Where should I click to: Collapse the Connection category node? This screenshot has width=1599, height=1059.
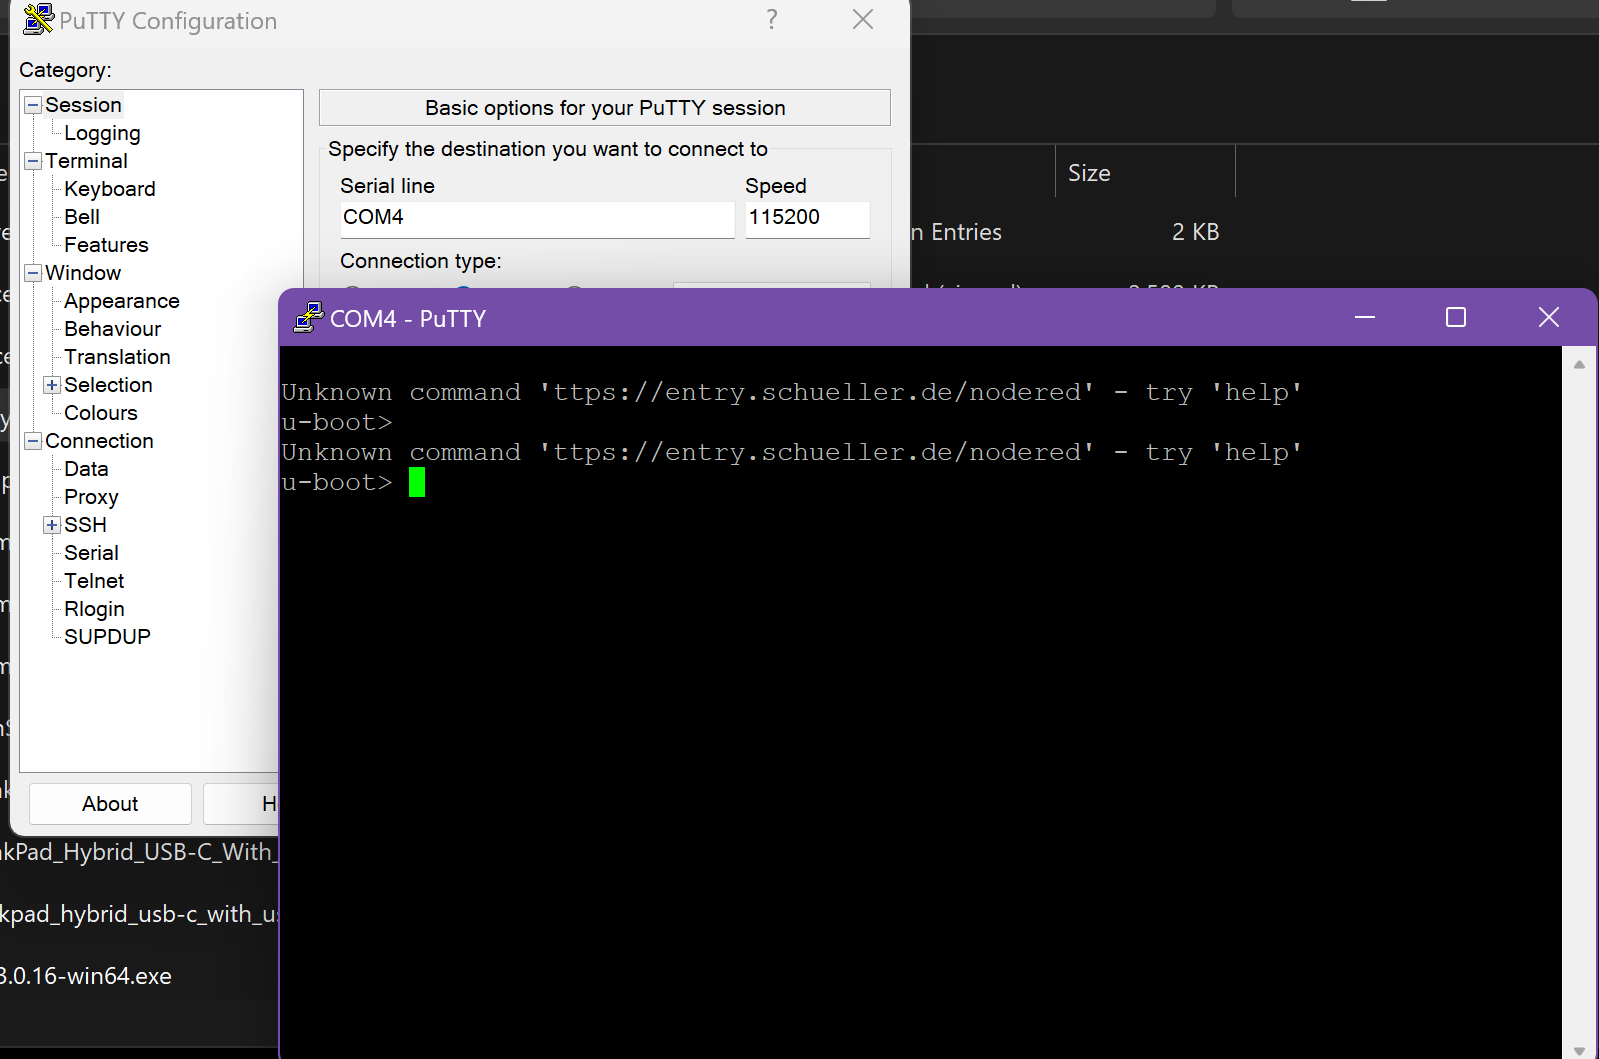pyautogui.click(x=33, y=441)
